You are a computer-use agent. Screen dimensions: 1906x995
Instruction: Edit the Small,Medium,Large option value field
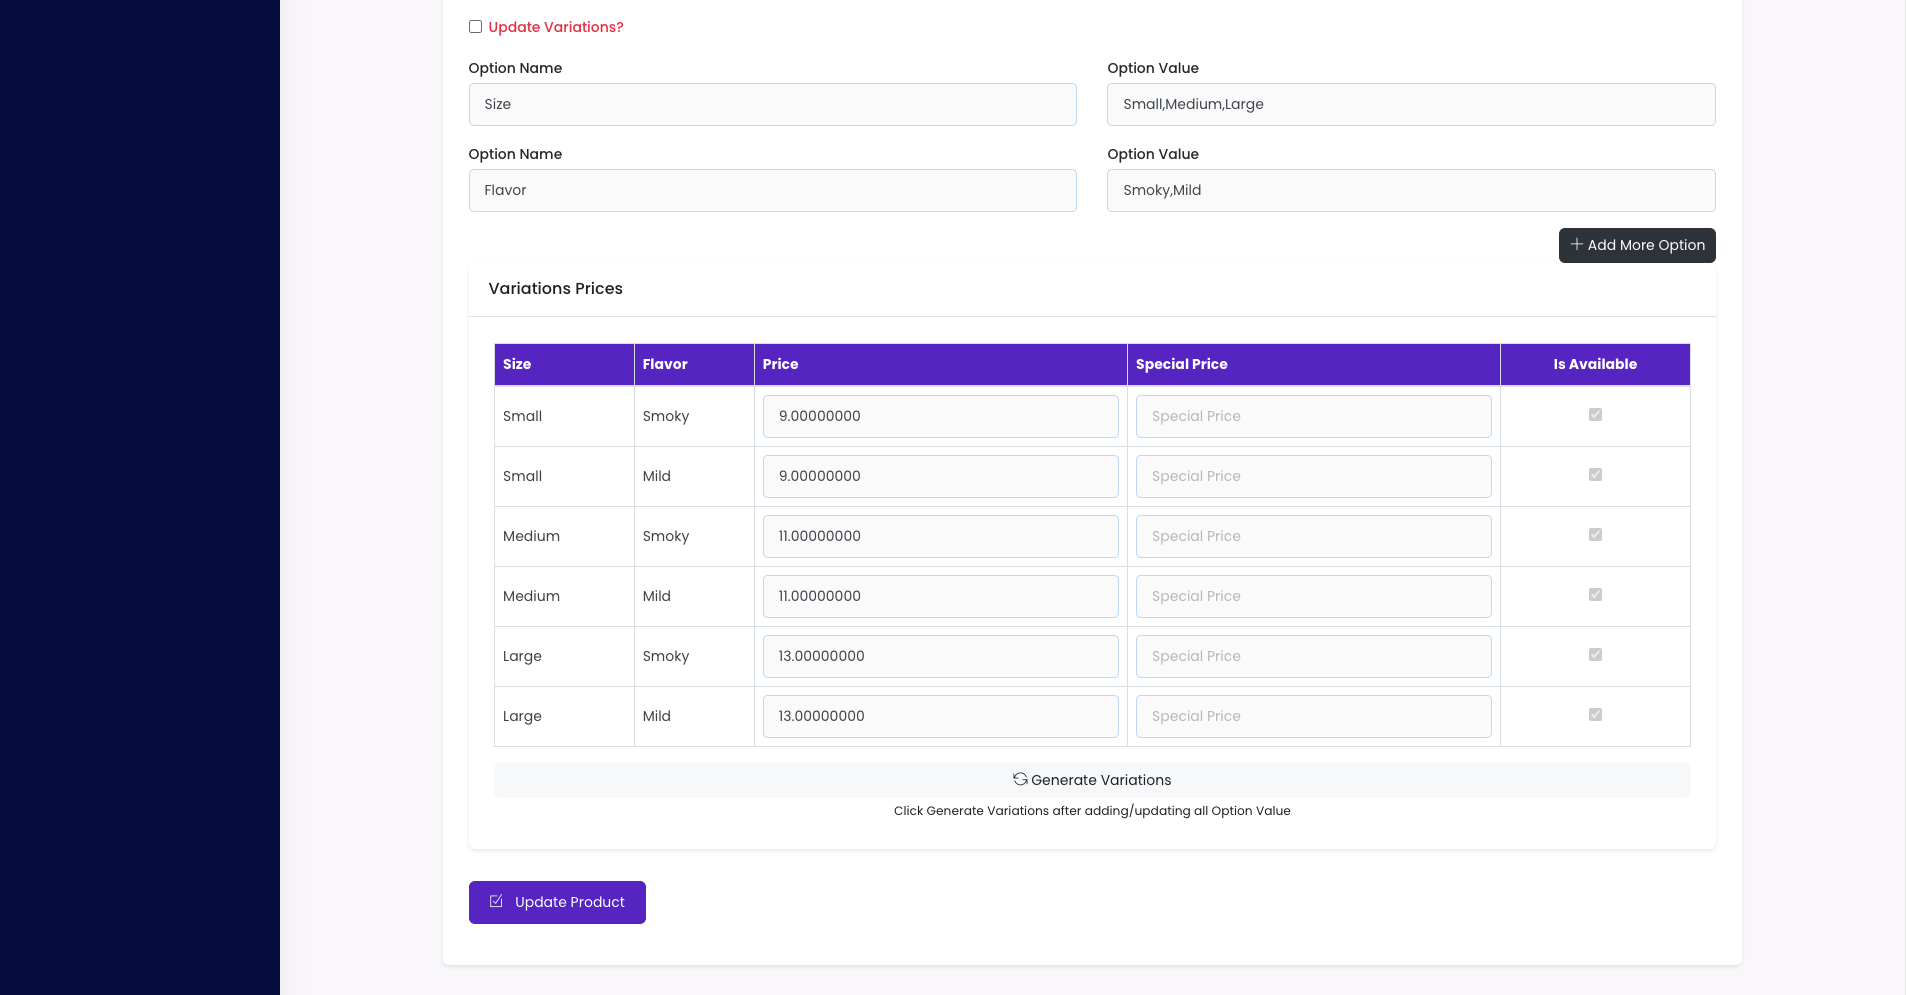1410,104
